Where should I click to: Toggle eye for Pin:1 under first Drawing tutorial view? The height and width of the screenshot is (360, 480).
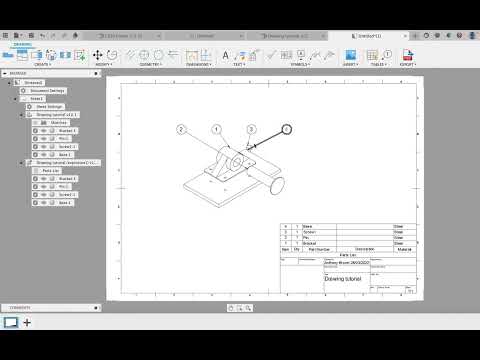click(44, 139)
